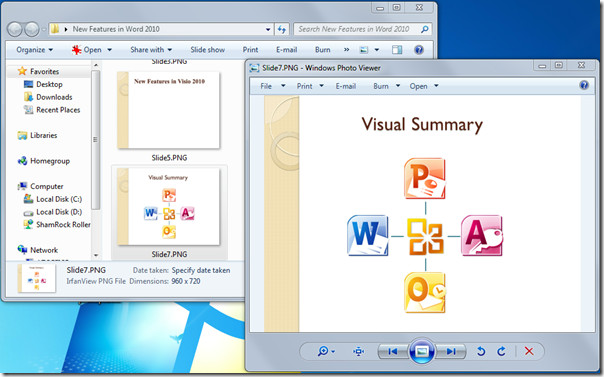Expand the address bar history dropdown
604x377 pixels.
pyautogui.click(x=268, y=29)
